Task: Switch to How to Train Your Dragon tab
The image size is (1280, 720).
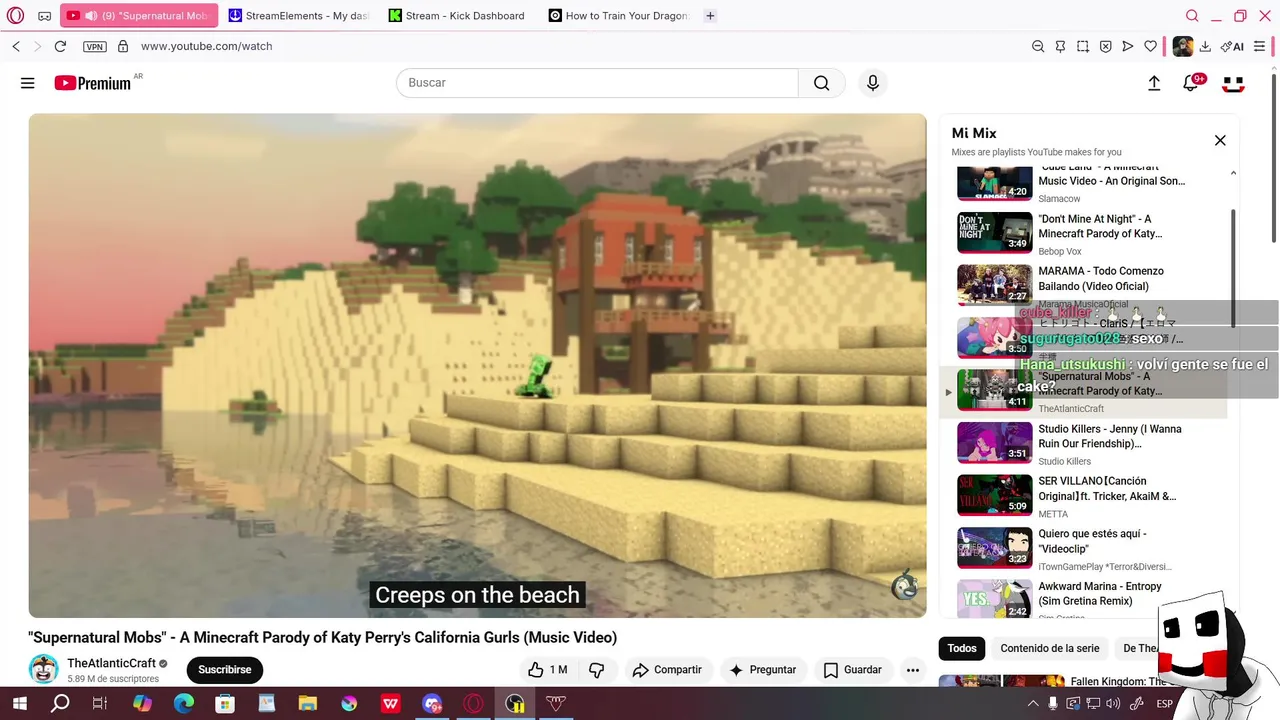Action: (x=620, y=16)
